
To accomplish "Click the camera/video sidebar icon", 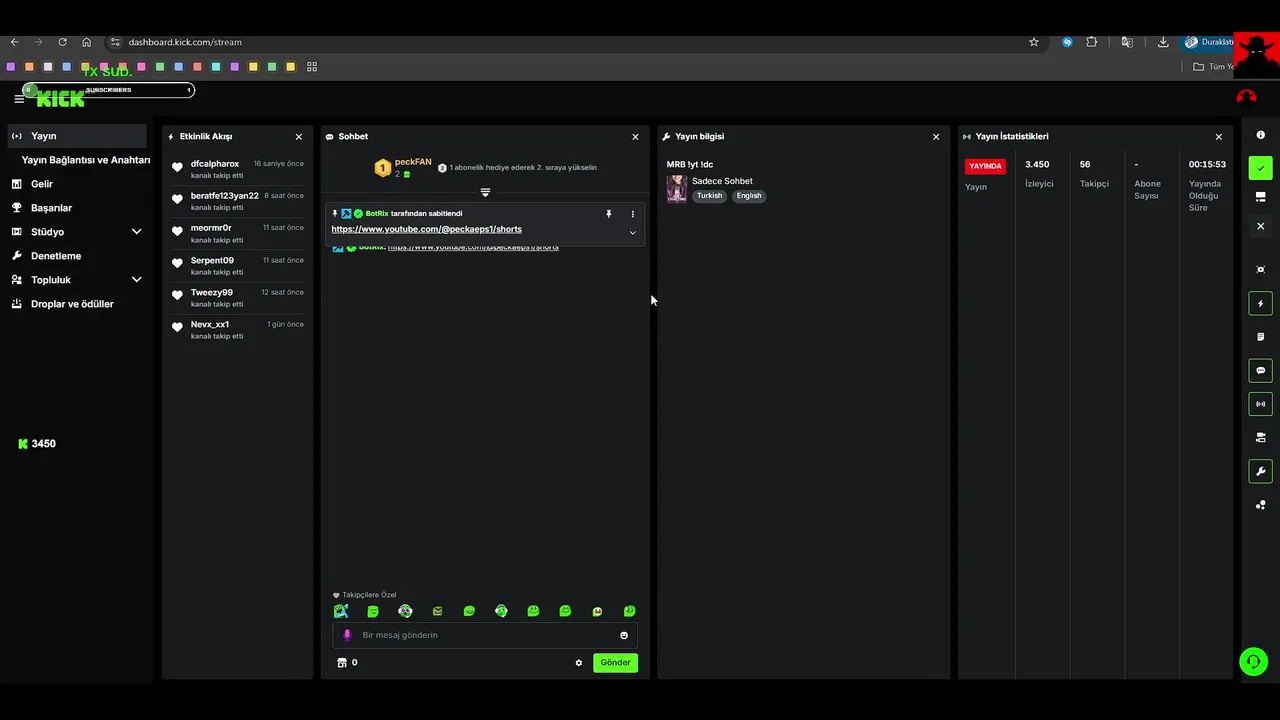I will (1260, 438).
